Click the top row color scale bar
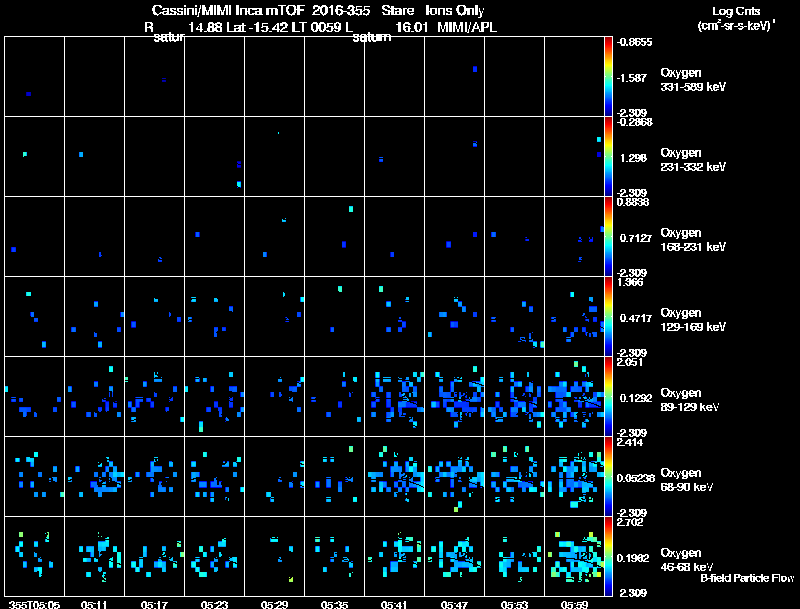The height and width of the screenshot is (609, 800). 608,76
